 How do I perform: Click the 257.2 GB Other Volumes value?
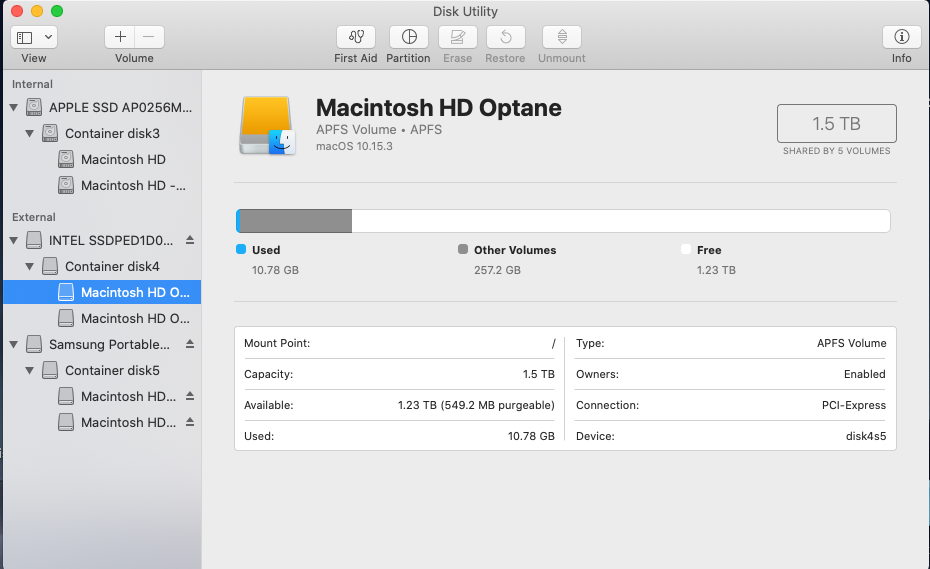click(x=497, y=270)
